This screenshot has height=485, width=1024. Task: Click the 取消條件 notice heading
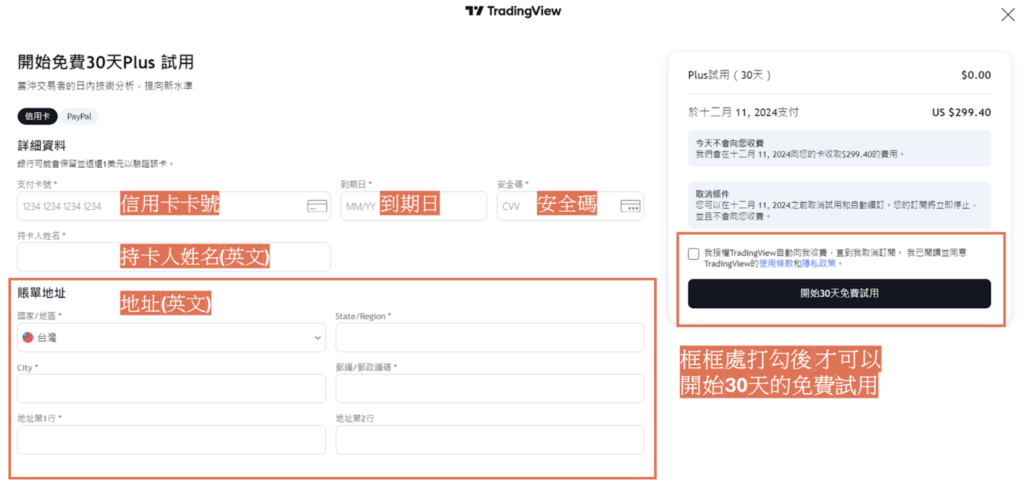click(x=712, y=195)
